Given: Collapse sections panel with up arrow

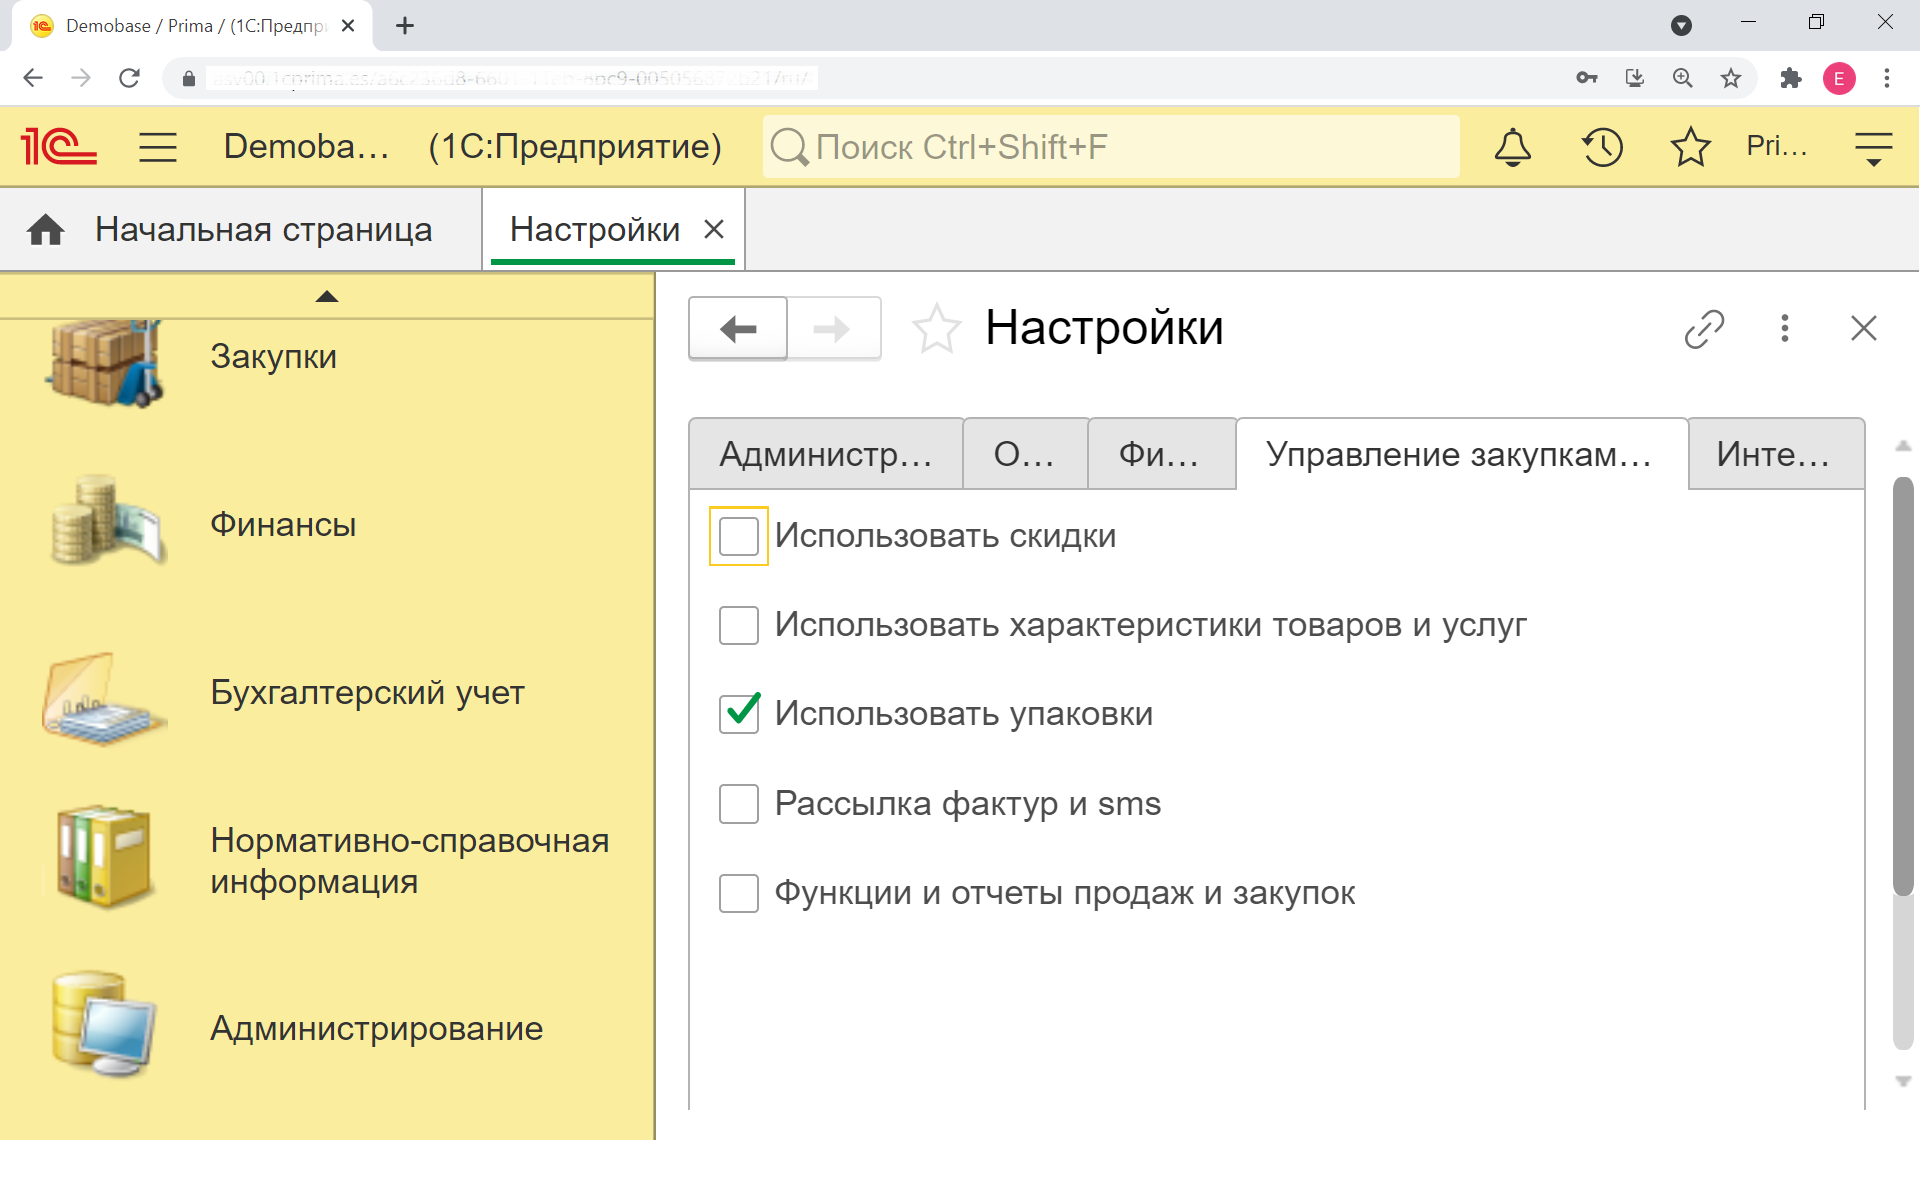Looking at the screenshot, I should 327,296.
